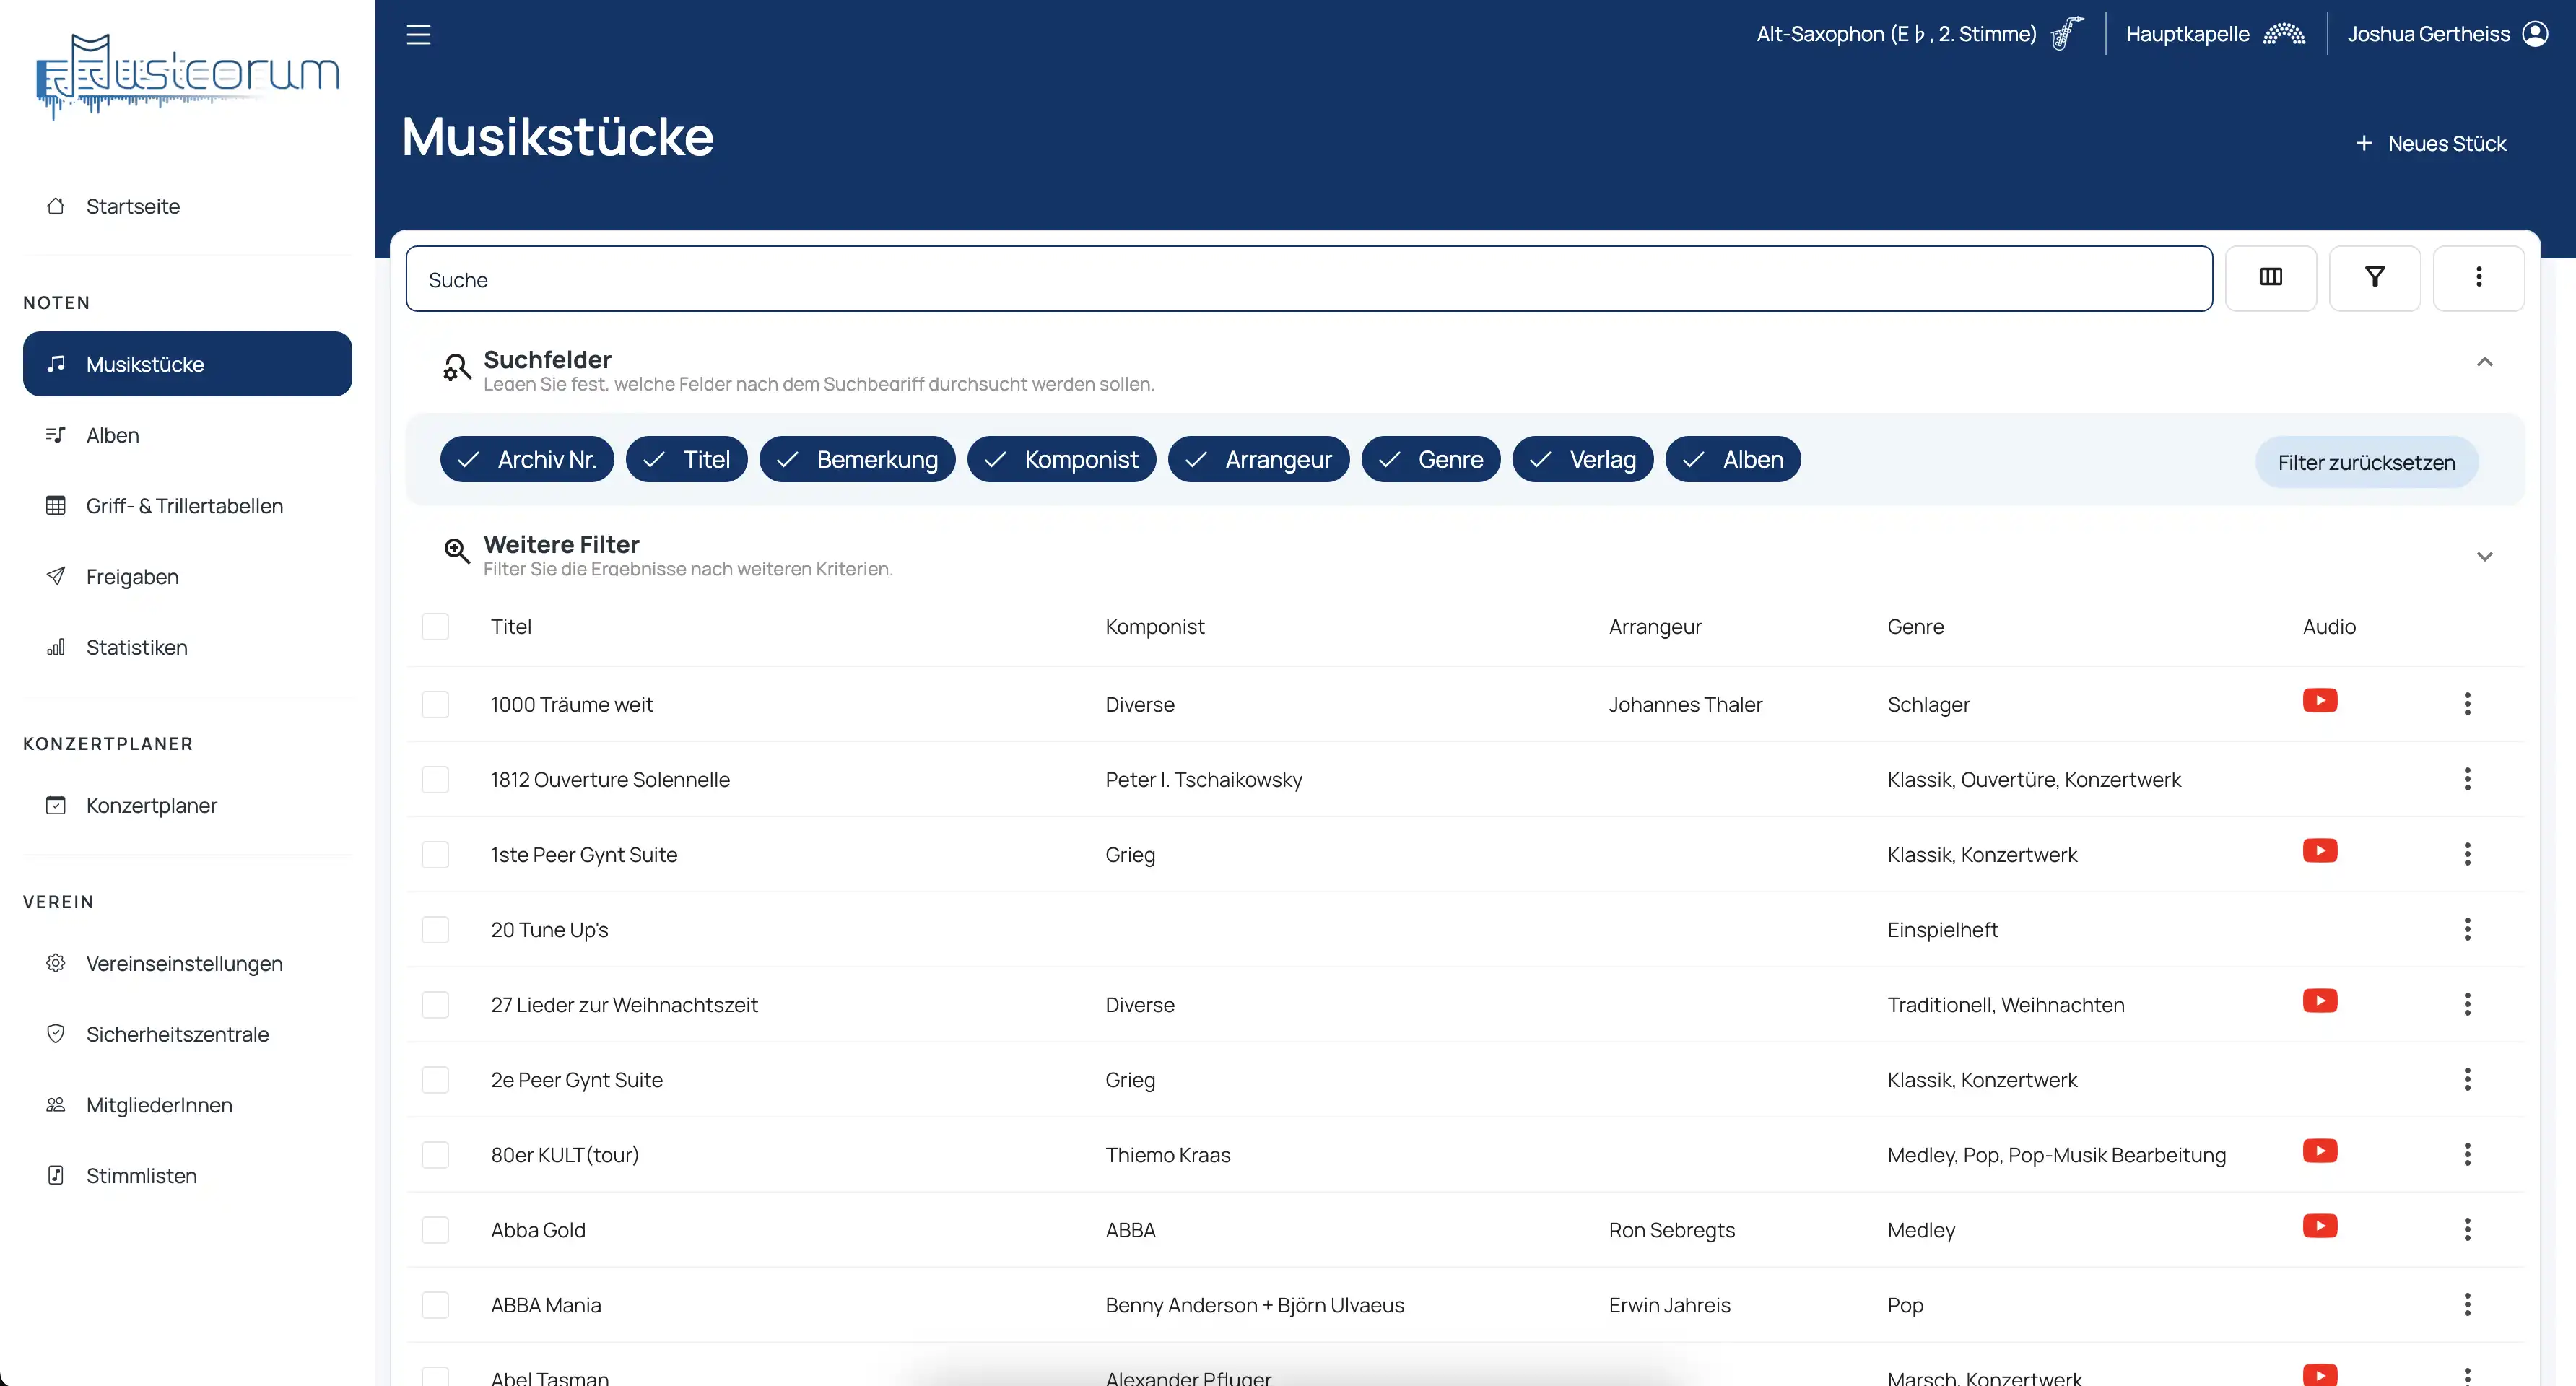Expand the Weitere Filter section
This screenshot has height=1386, width=2576.
point(2484,556)
